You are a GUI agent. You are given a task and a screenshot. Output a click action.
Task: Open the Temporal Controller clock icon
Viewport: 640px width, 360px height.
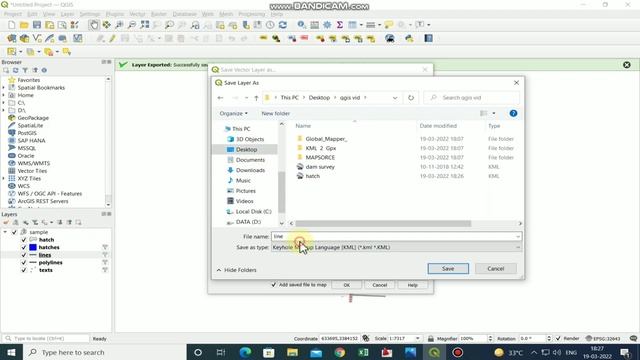coord(270,25)
